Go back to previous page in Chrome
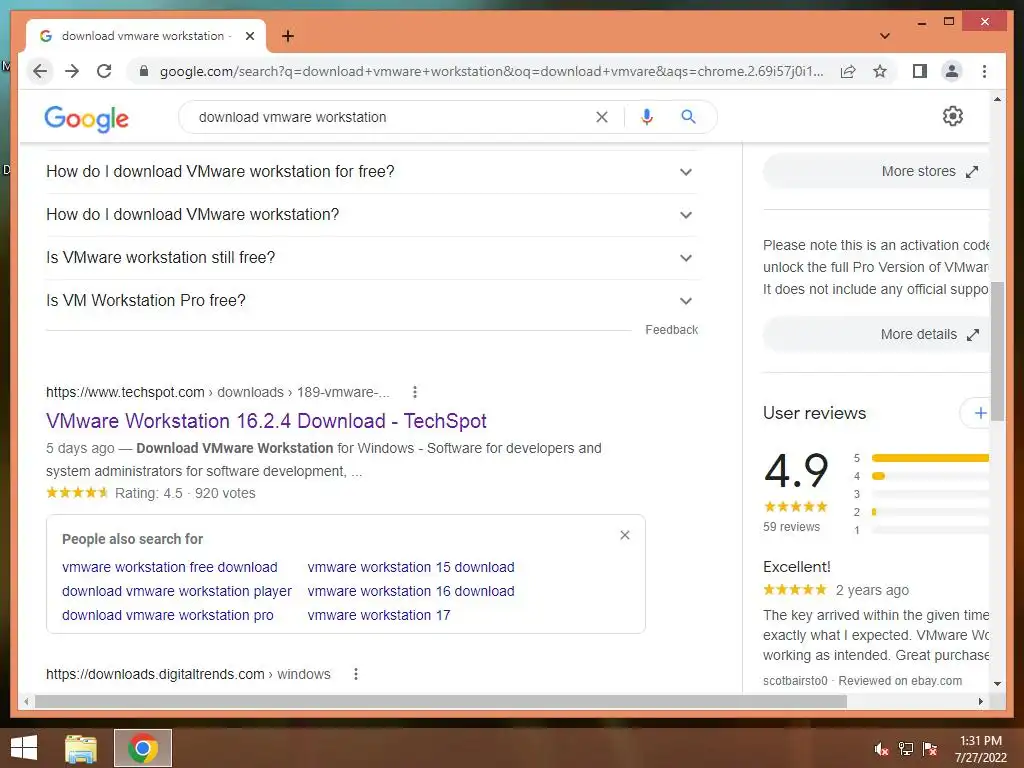The height and width of the screenshot is (768, 1024). [40, 71]
